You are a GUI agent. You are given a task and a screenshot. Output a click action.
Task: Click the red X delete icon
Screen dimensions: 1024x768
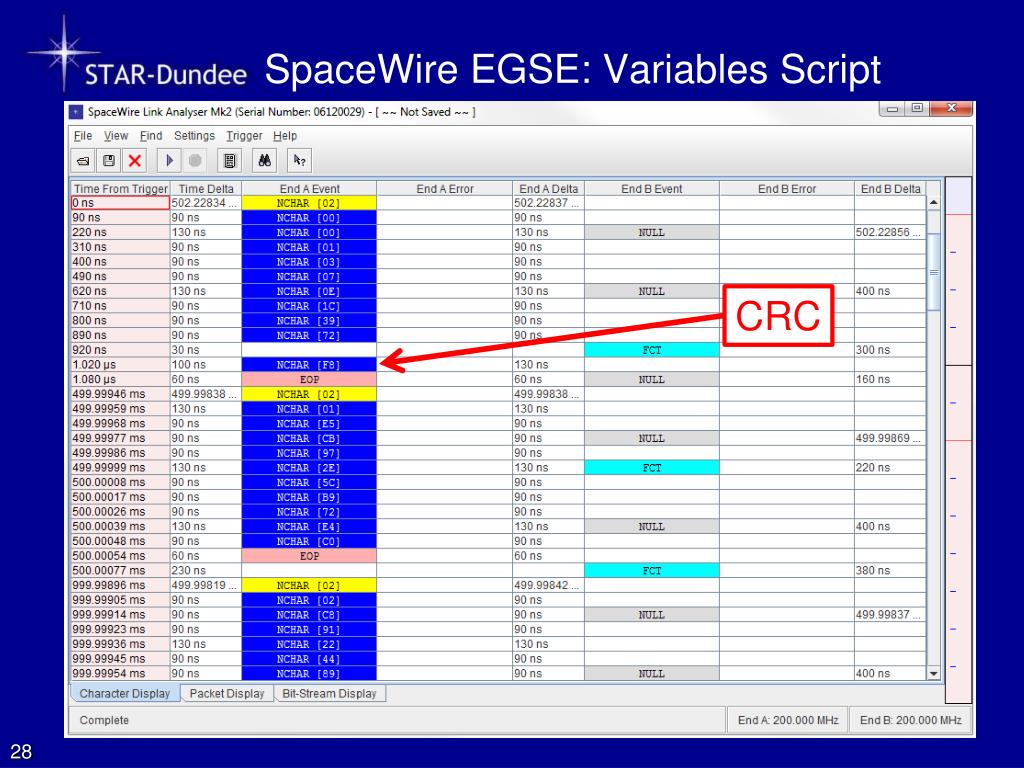pos(135,161)
